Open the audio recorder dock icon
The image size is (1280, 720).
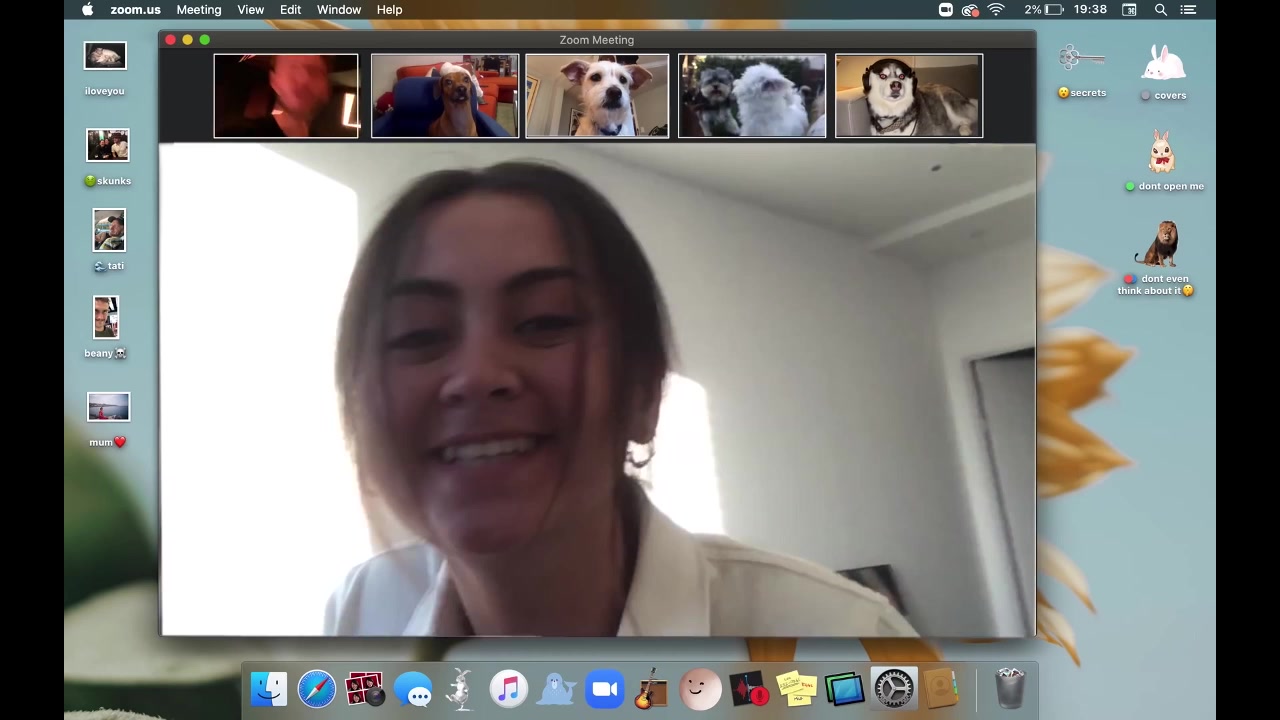[748, 689]
